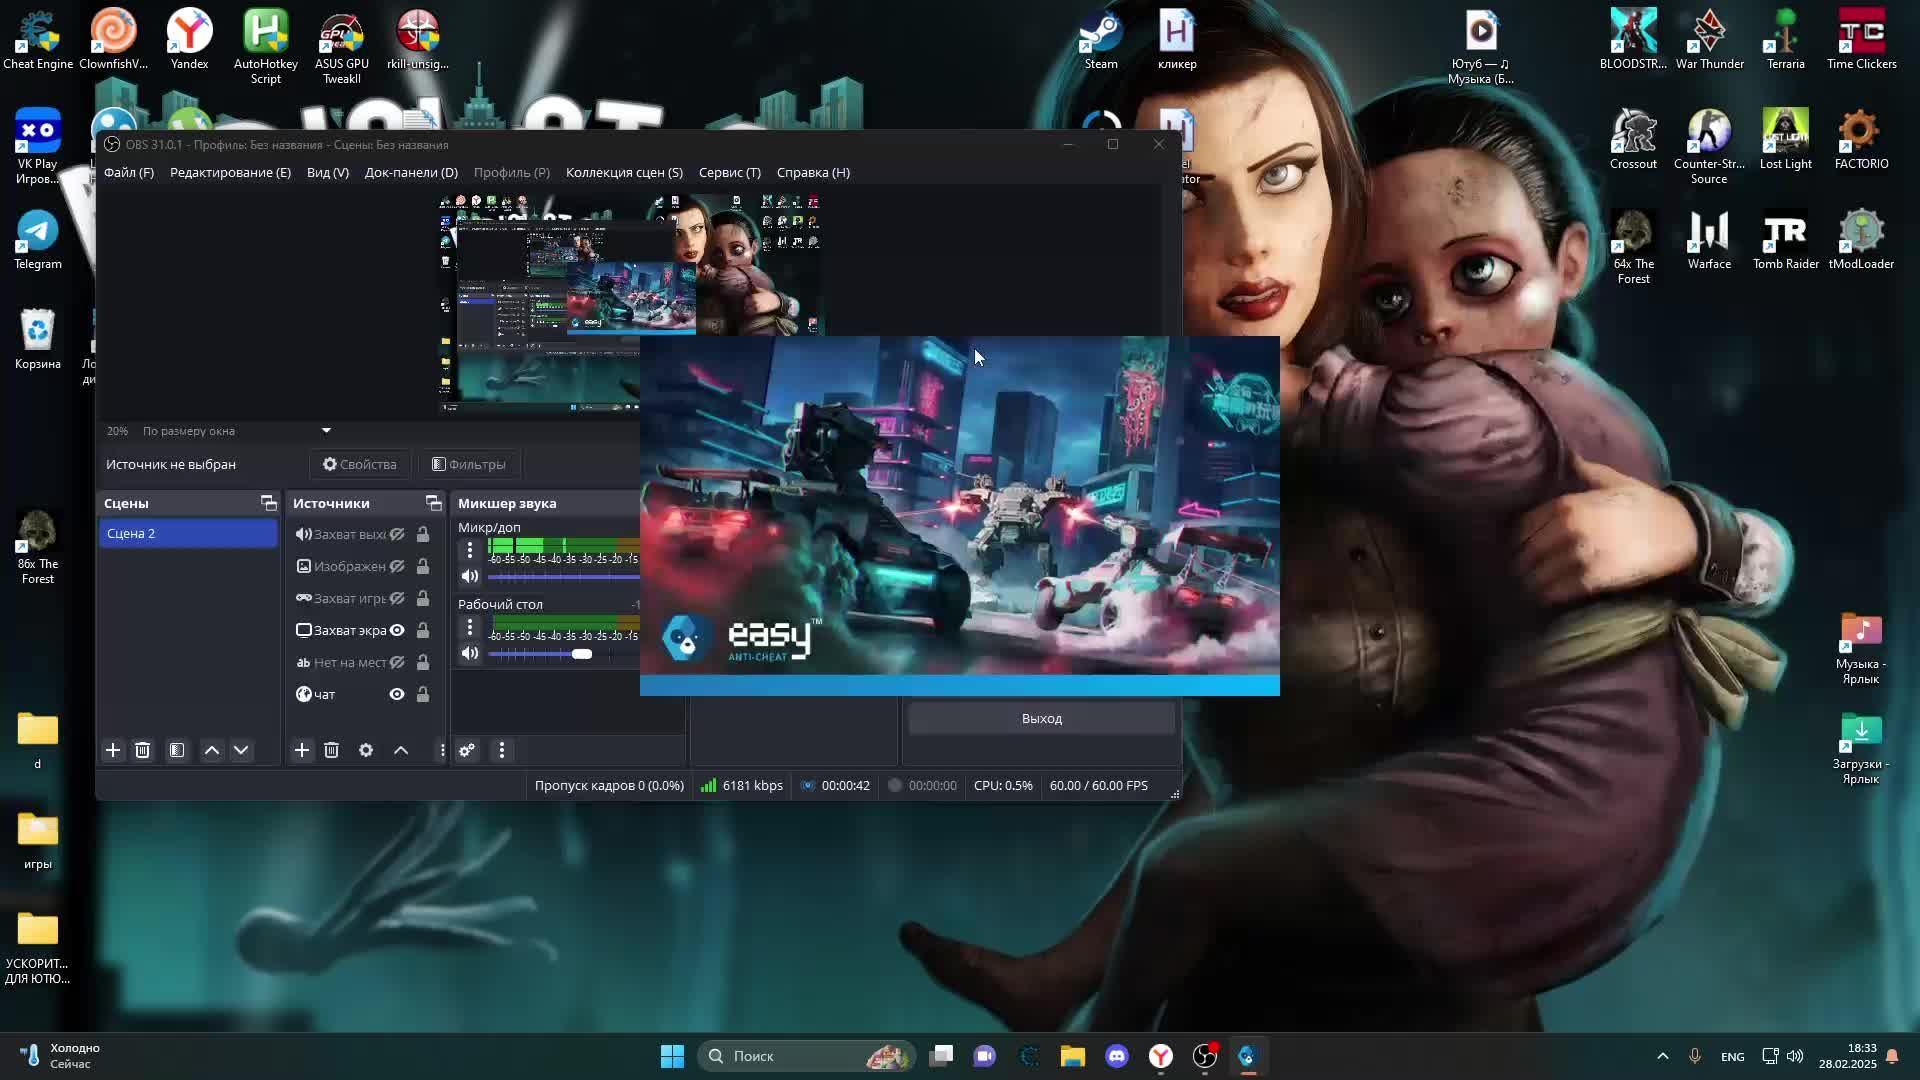Undock the Источники panel
The image size is (1920, 1080).
pyautogui.click(x=433, y=503)
